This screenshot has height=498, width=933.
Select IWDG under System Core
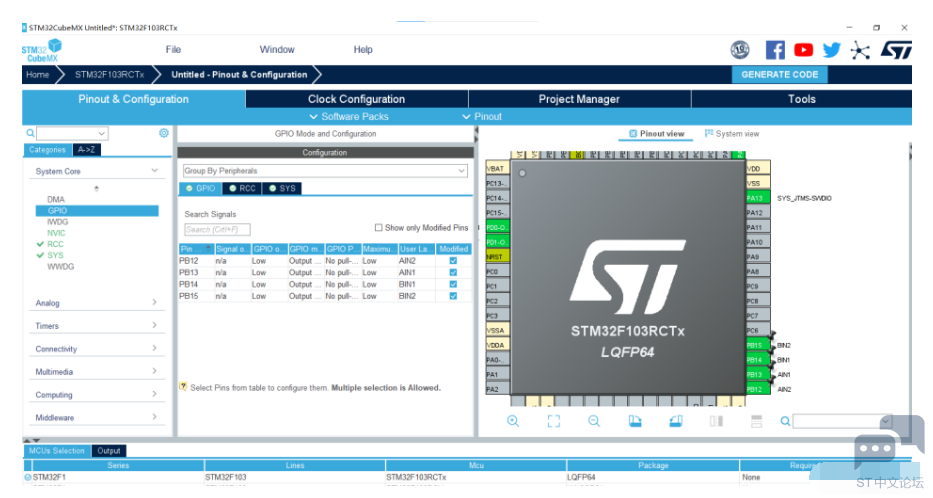pos(58,222)
